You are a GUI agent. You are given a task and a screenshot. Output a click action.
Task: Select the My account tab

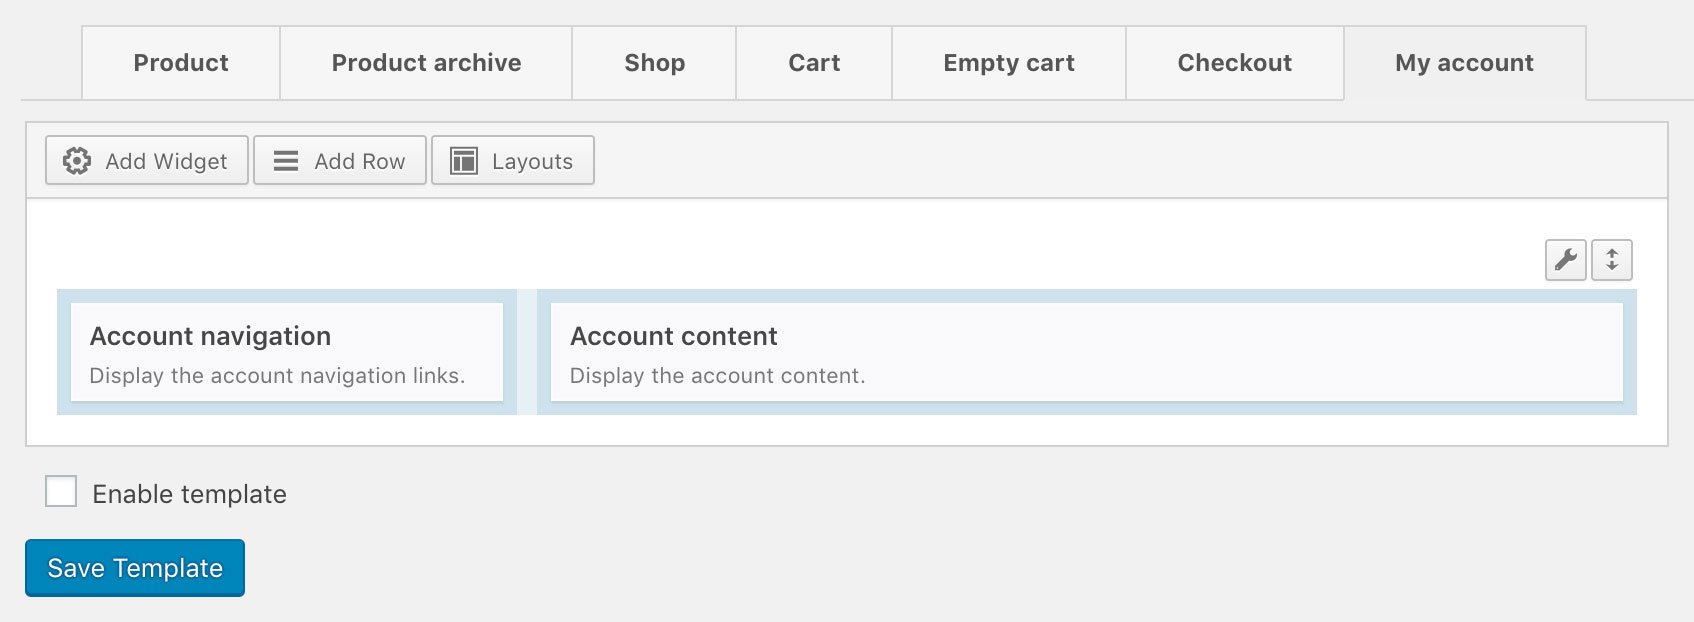click(1464, 63)
